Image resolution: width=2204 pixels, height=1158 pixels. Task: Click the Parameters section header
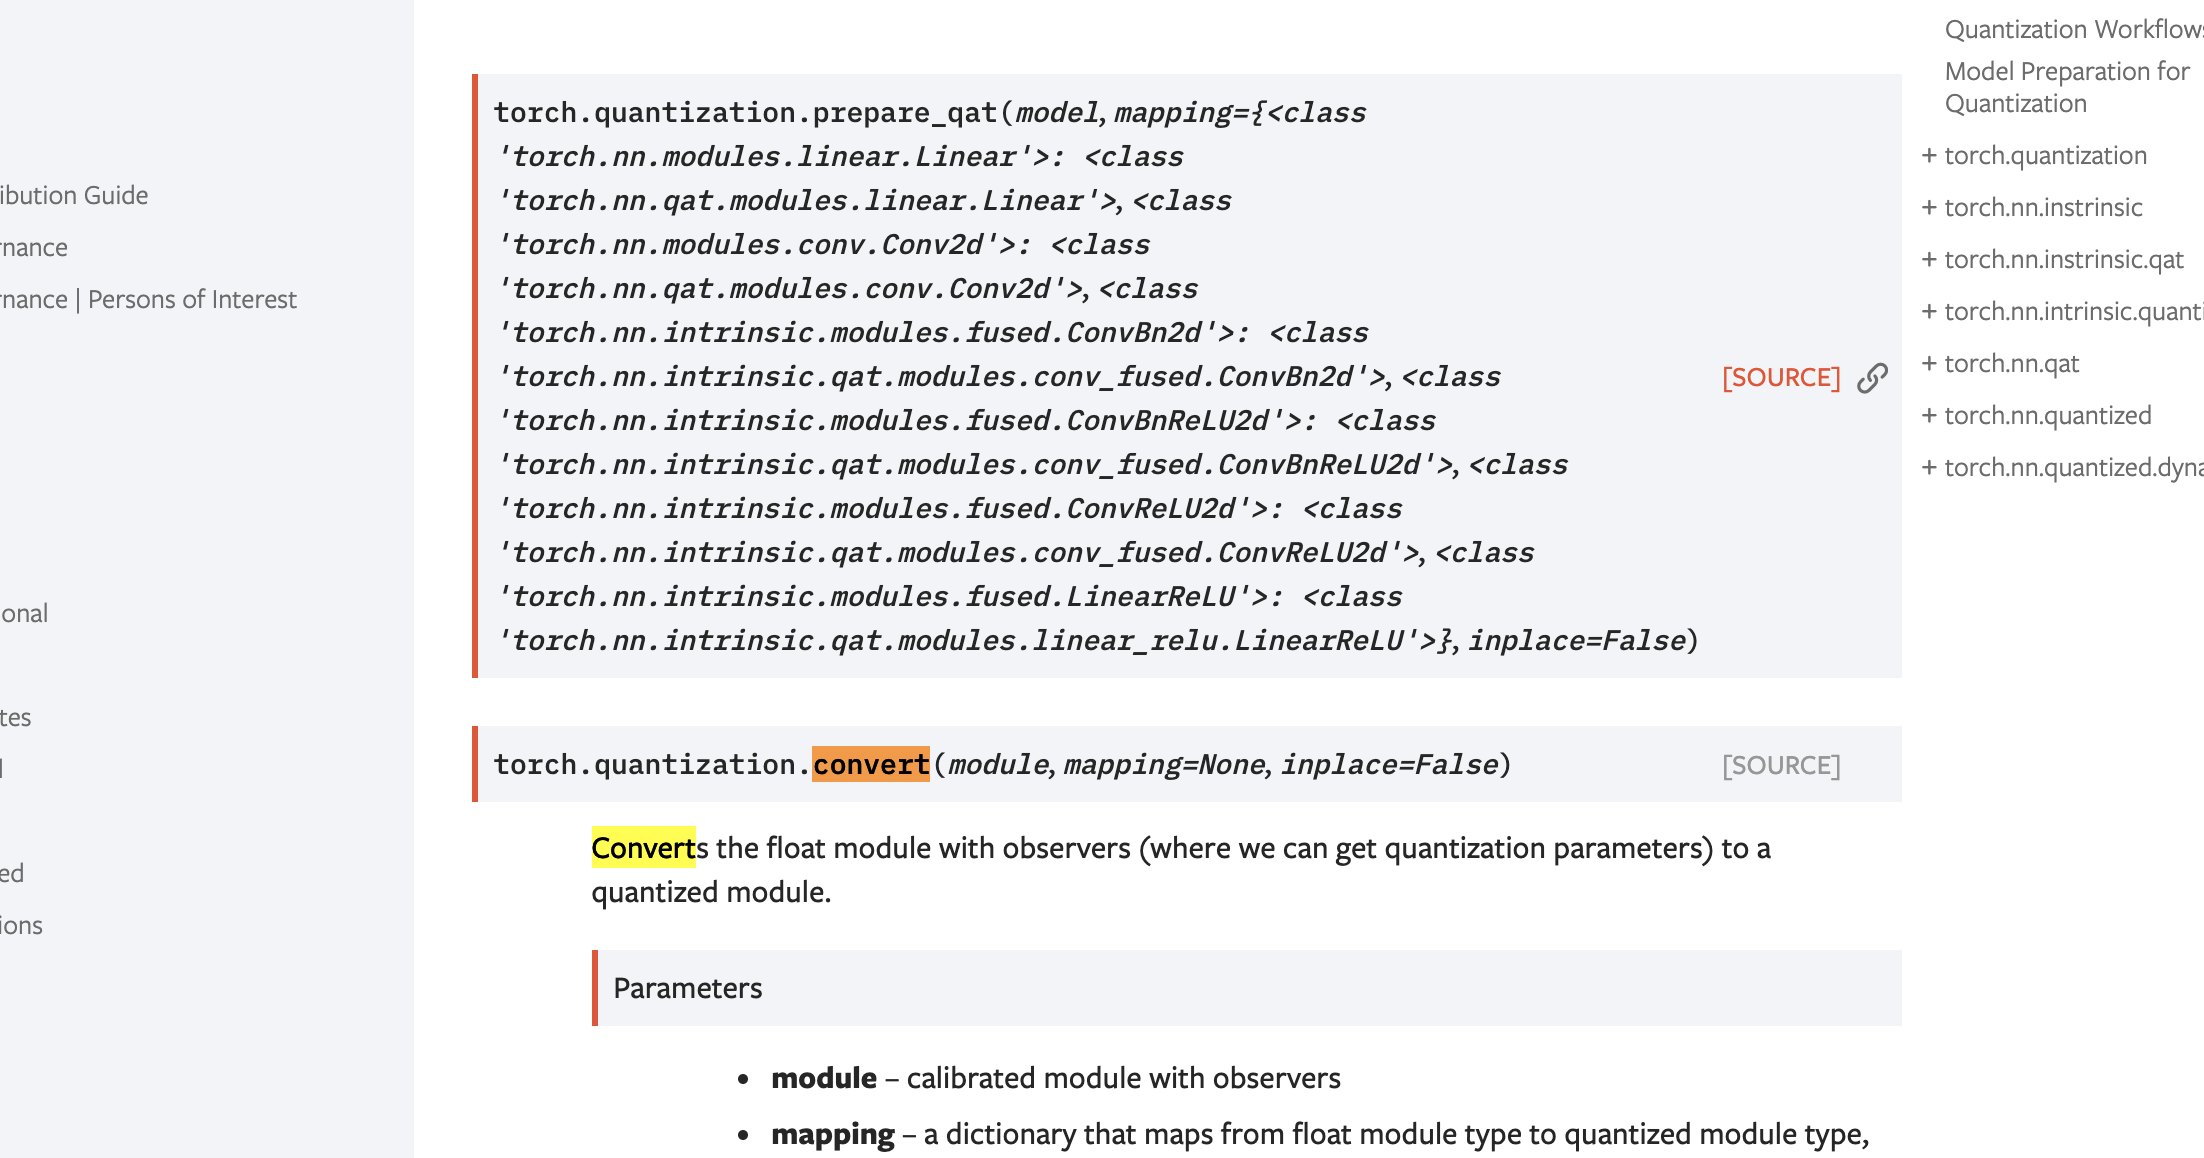point(687,988)
